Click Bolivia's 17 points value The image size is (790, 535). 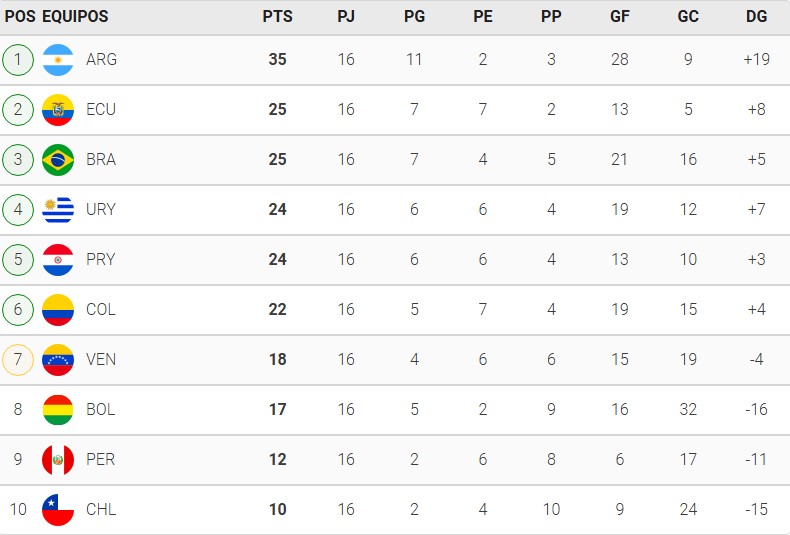pyautogui.click(x=278, y=410)
